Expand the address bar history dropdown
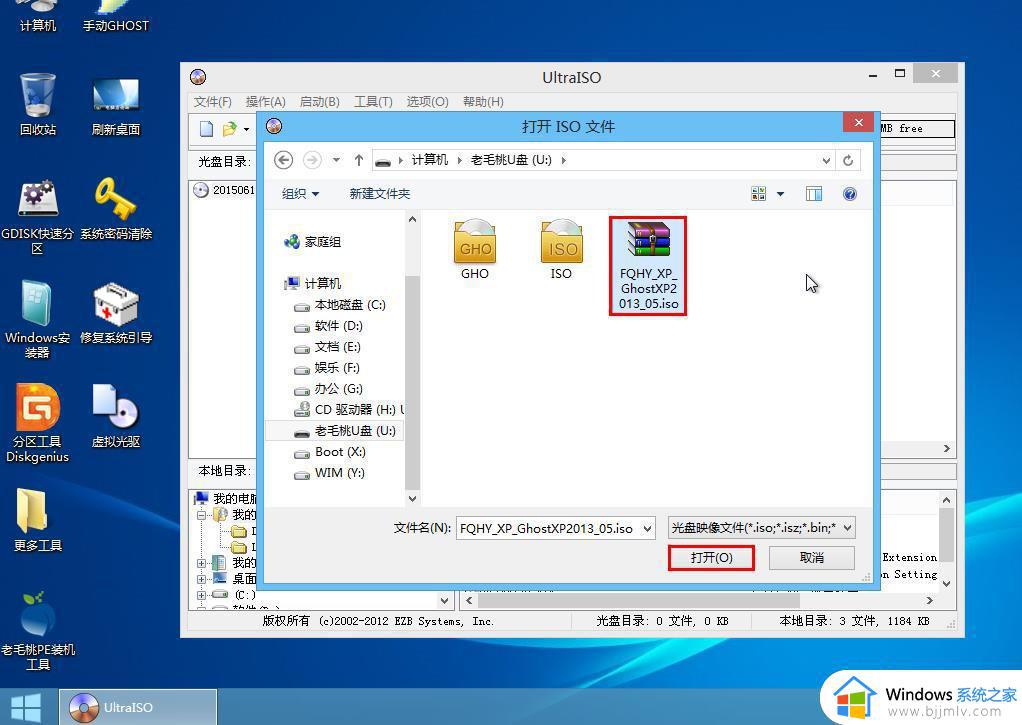Screen dimensions: 1022x725 (826, 160)
